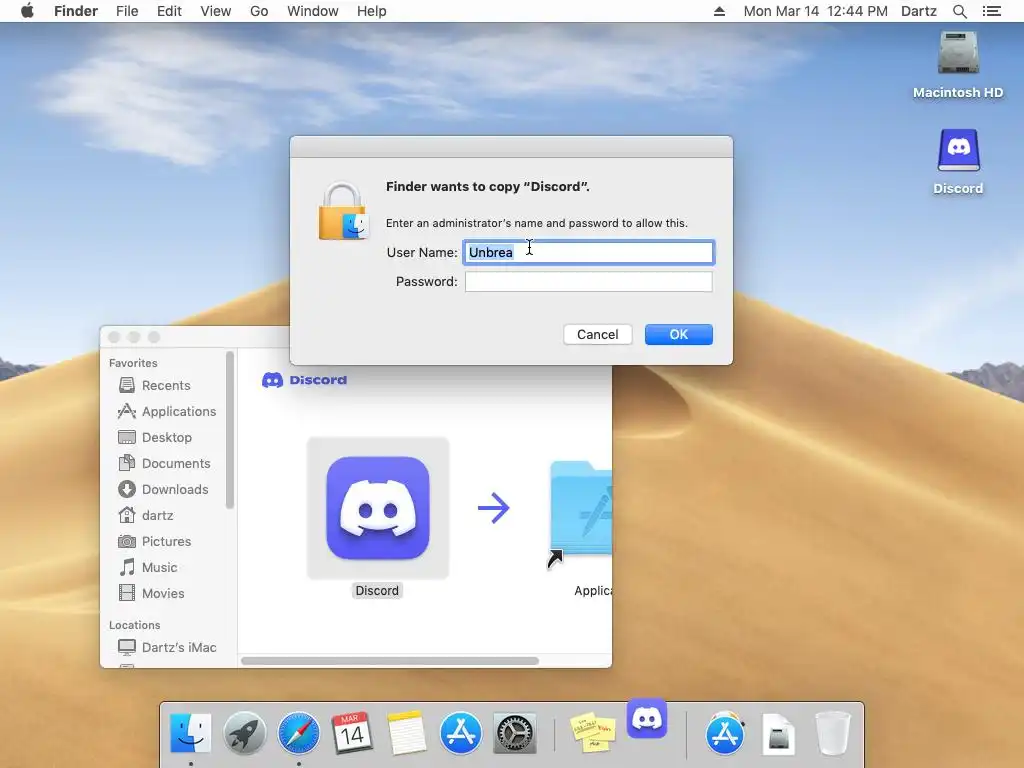
Task: Open App Store from the Dock
Action: 460,733
